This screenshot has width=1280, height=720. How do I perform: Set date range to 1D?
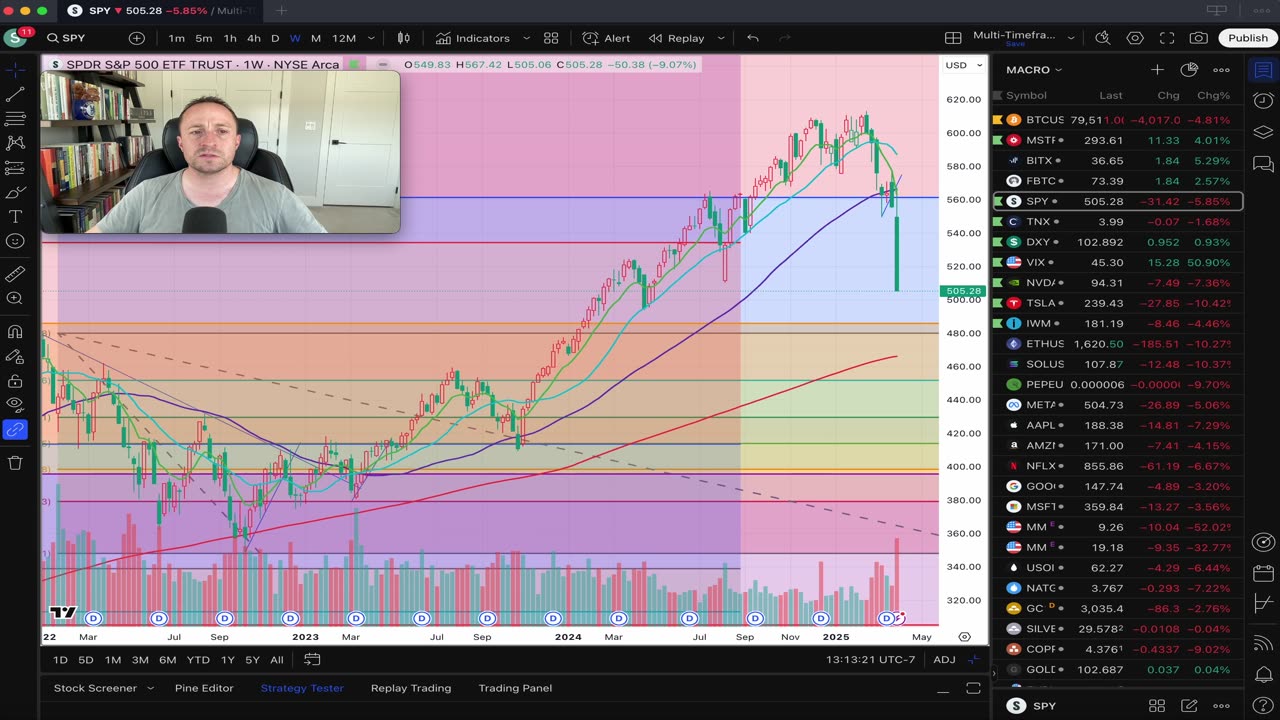(x=60, y=660)
